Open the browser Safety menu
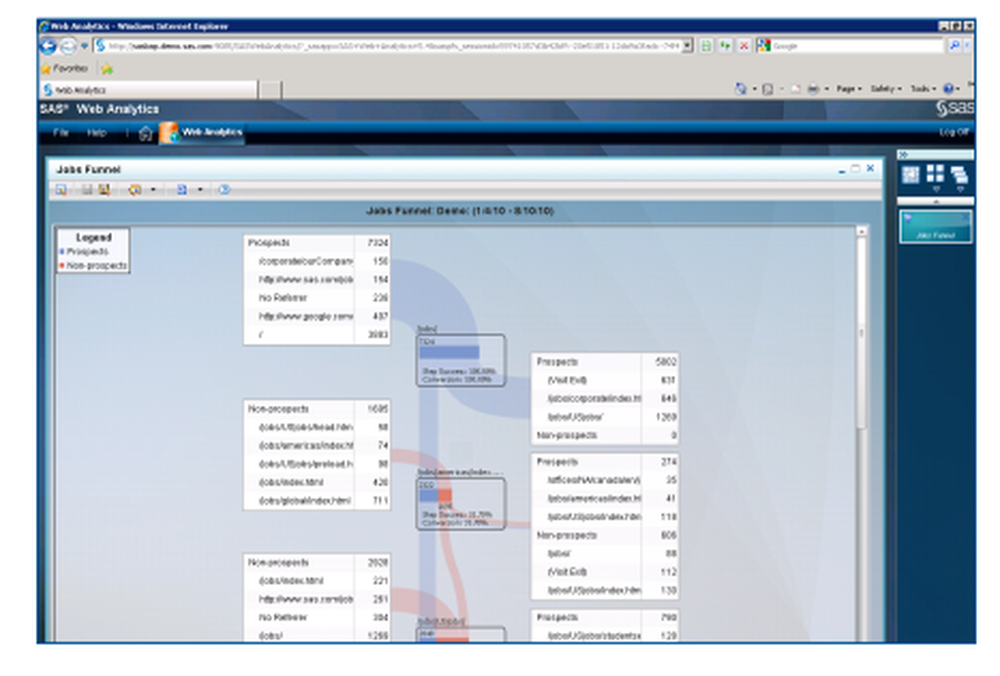This screenshot has height=676, width=1000. [886, 89]
